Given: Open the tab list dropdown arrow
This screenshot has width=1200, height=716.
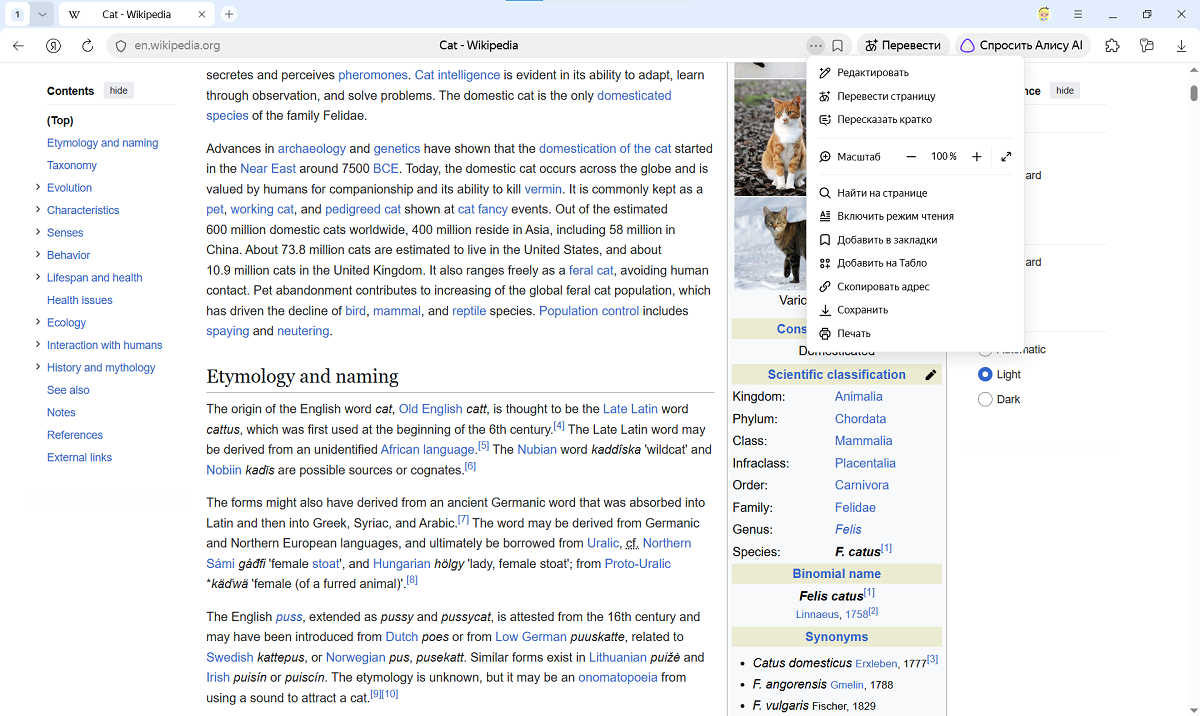Looking at the screenshot, I should (42, 15).
